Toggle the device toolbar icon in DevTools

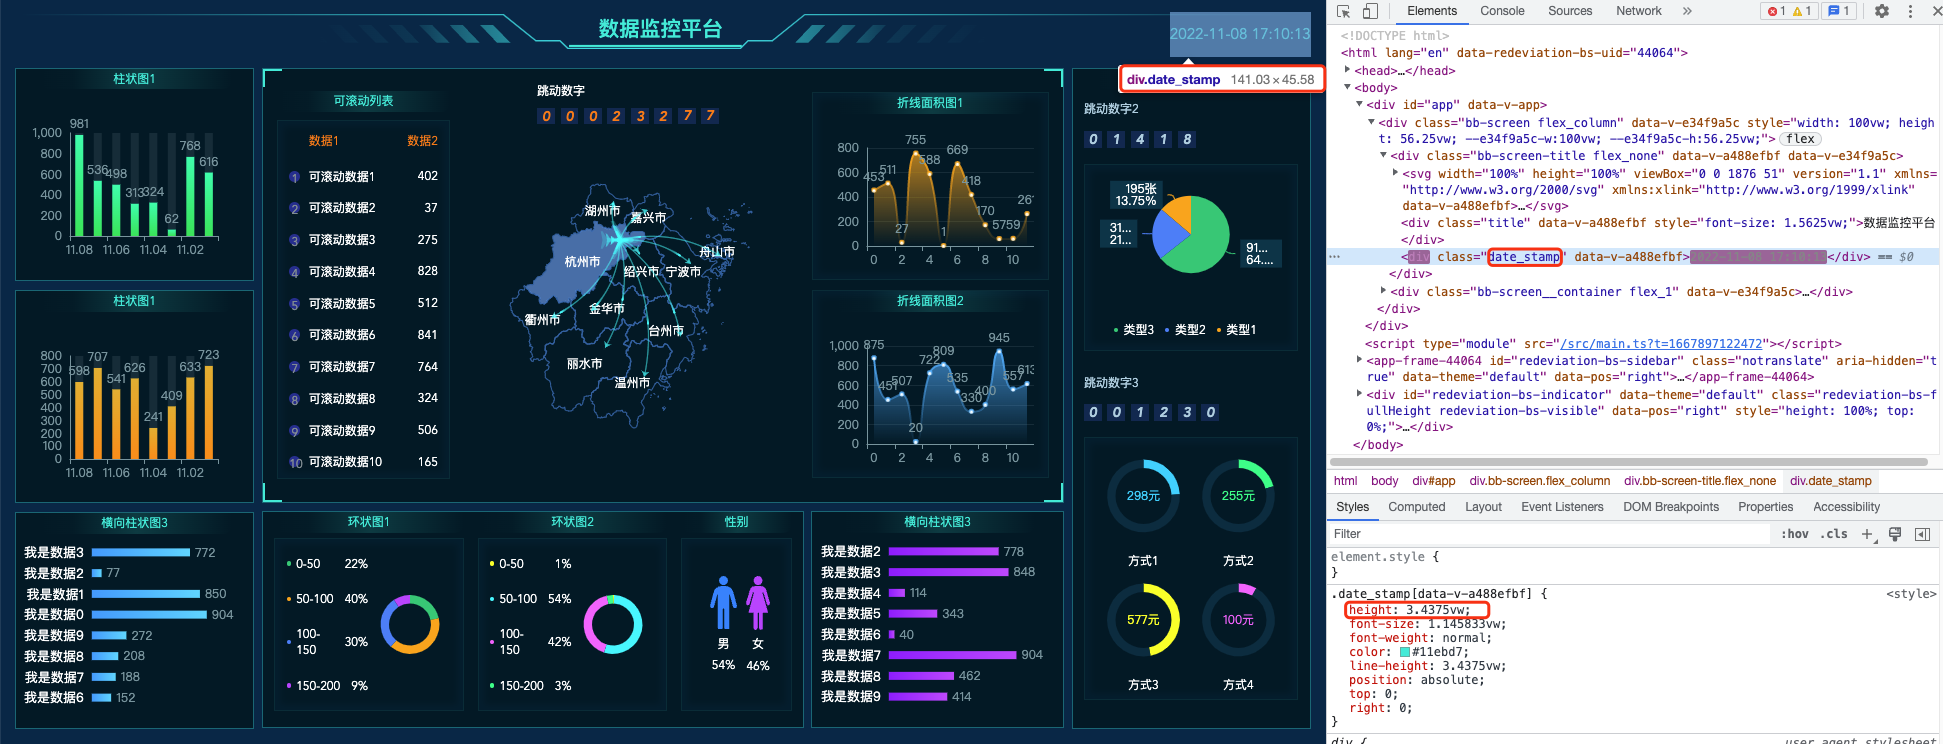tap(1370, 11)
